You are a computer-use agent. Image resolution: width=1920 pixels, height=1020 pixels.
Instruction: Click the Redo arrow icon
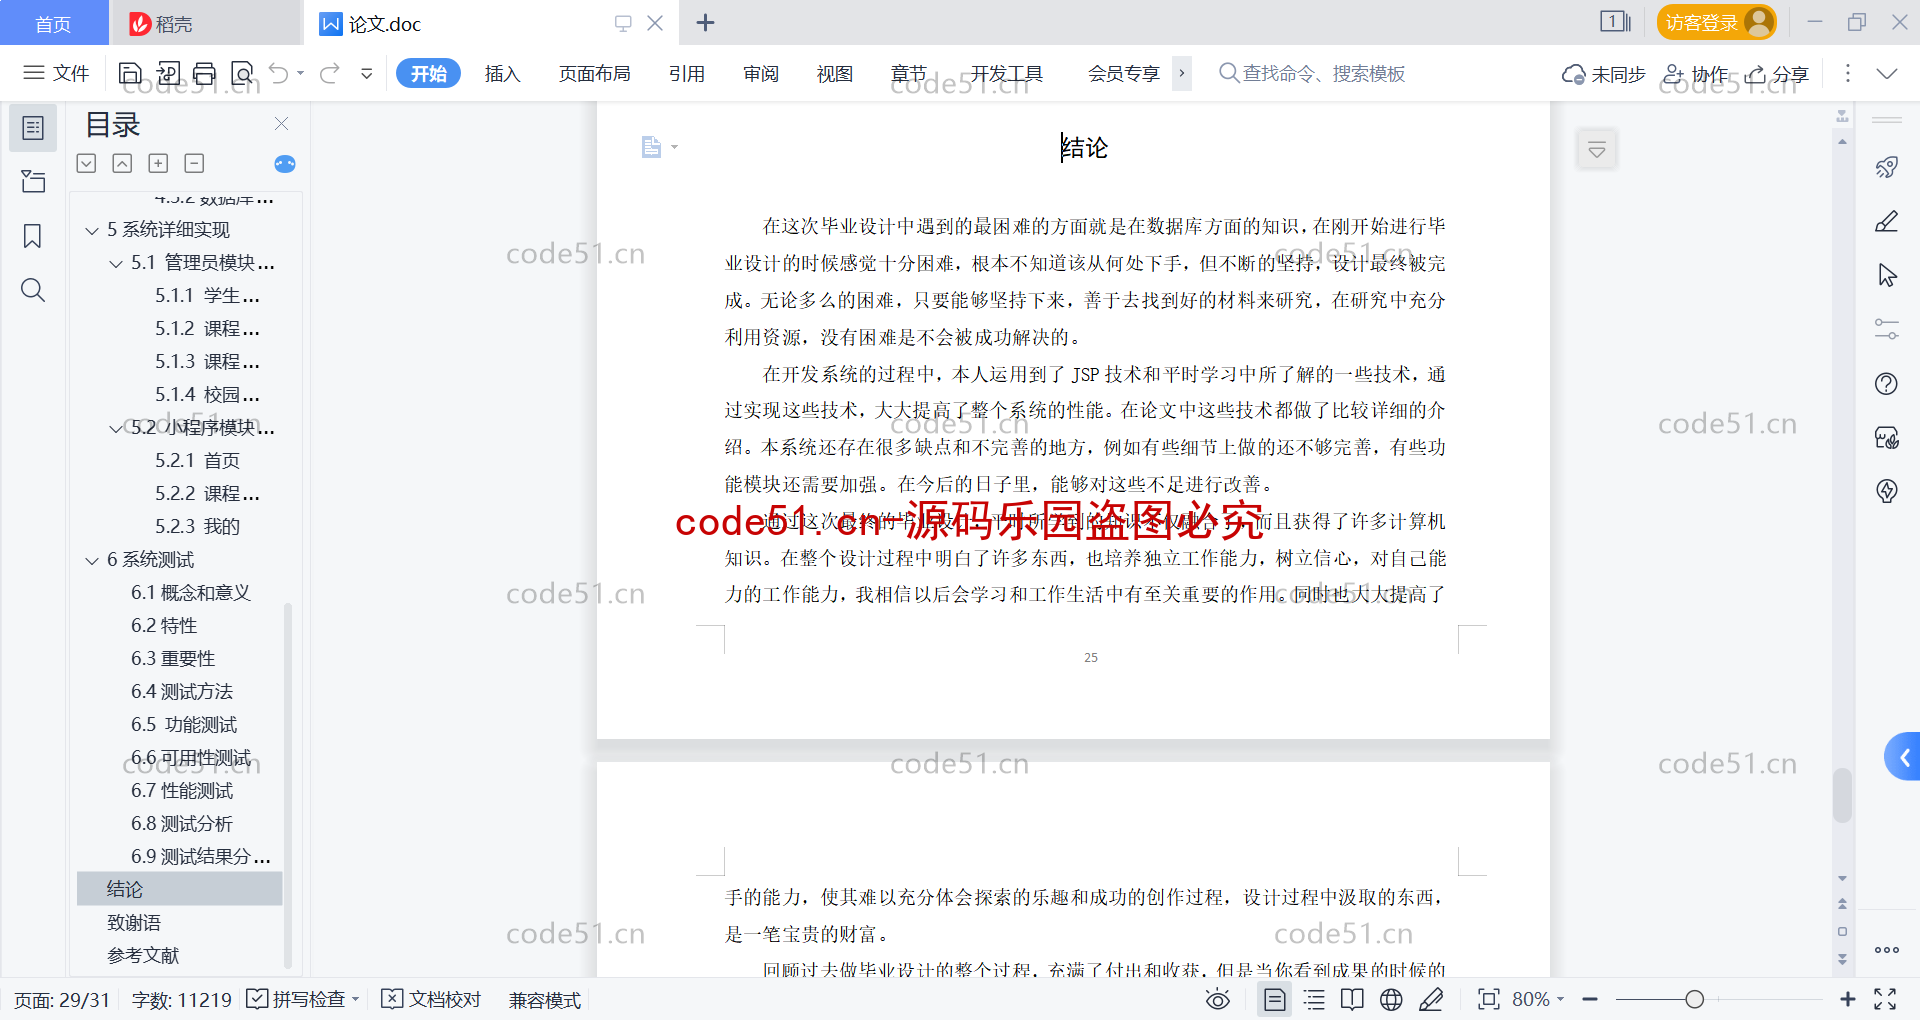(330, 73)
